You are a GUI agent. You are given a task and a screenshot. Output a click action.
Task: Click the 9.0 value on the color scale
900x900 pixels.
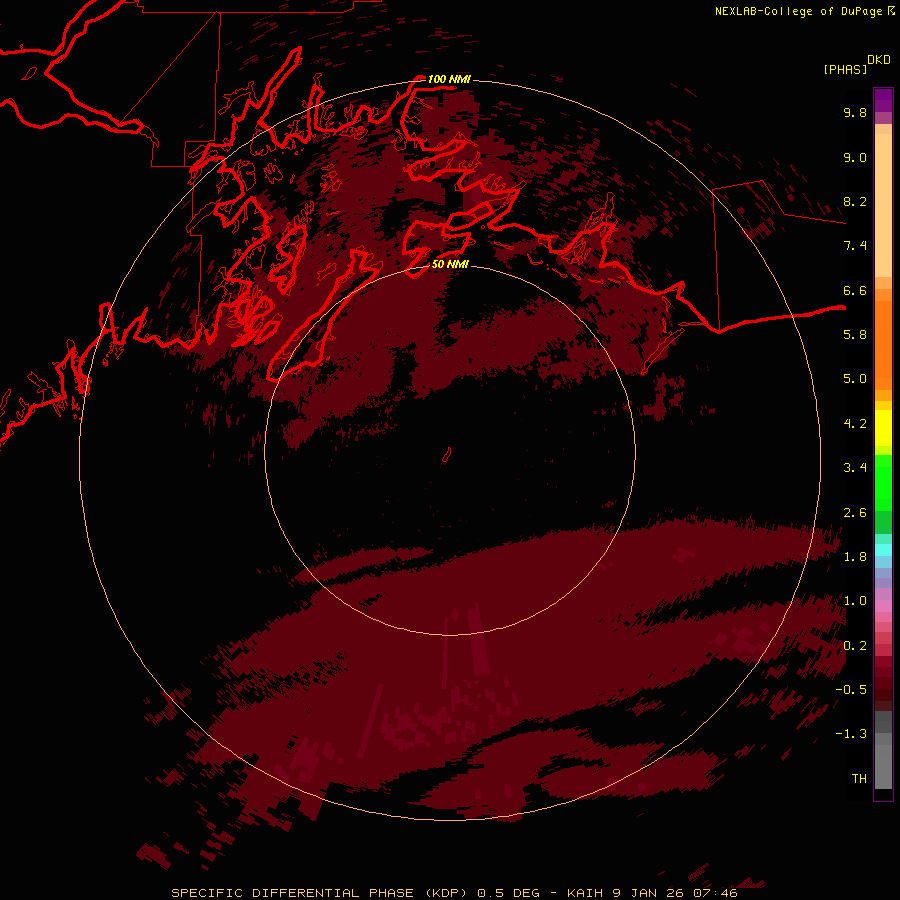click(855, 157)
